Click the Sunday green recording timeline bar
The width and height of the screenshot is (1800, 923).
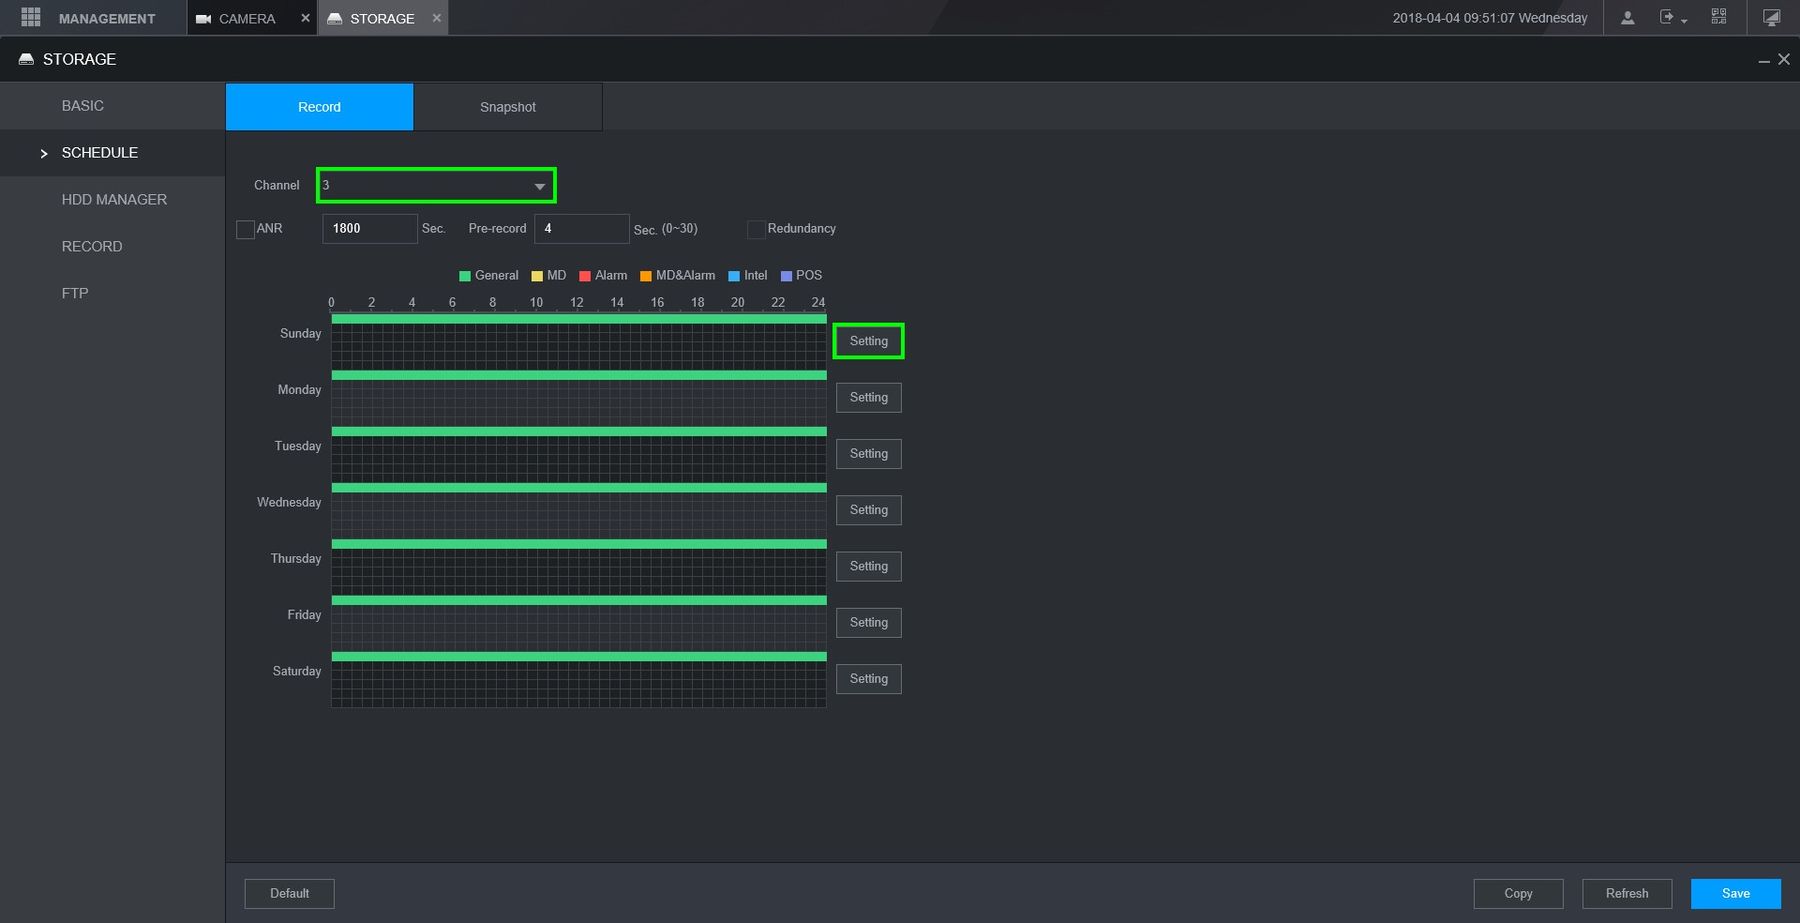578,319
